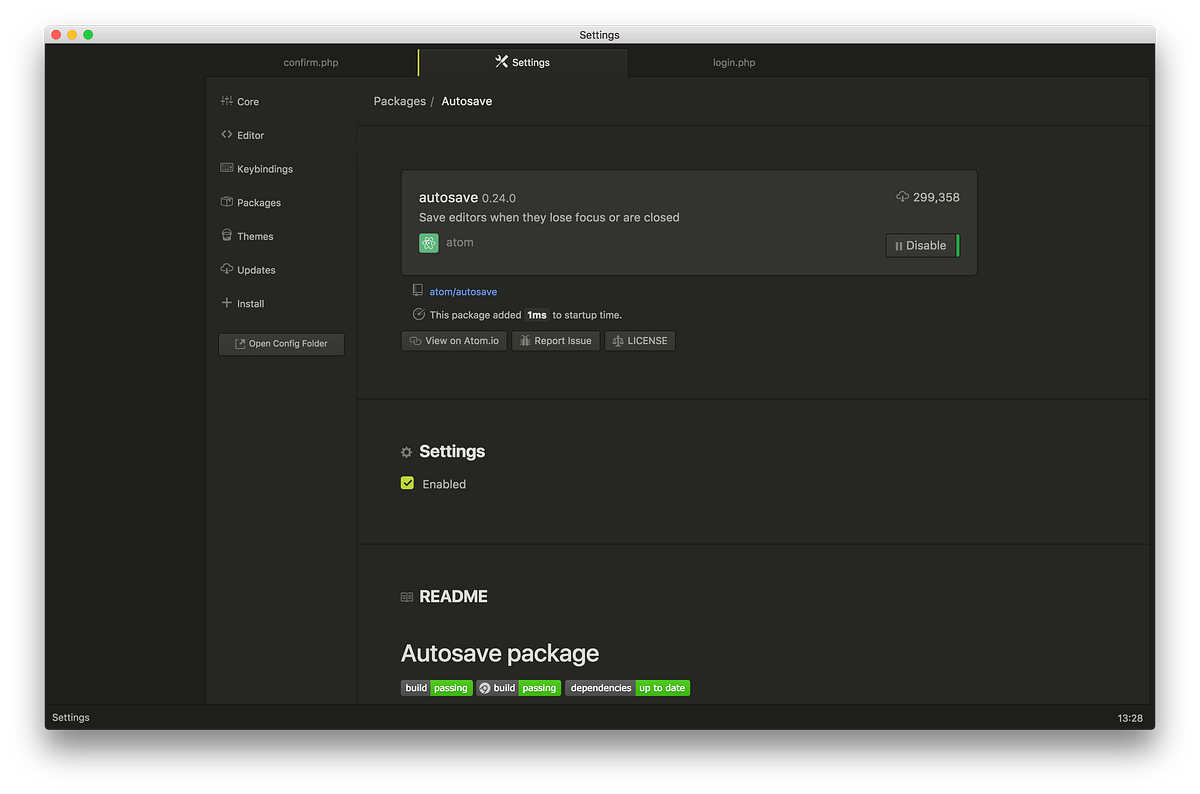Click the 0.24.0 version number
The height and width of the screenshot is (794, 1200).
[499, 198]
